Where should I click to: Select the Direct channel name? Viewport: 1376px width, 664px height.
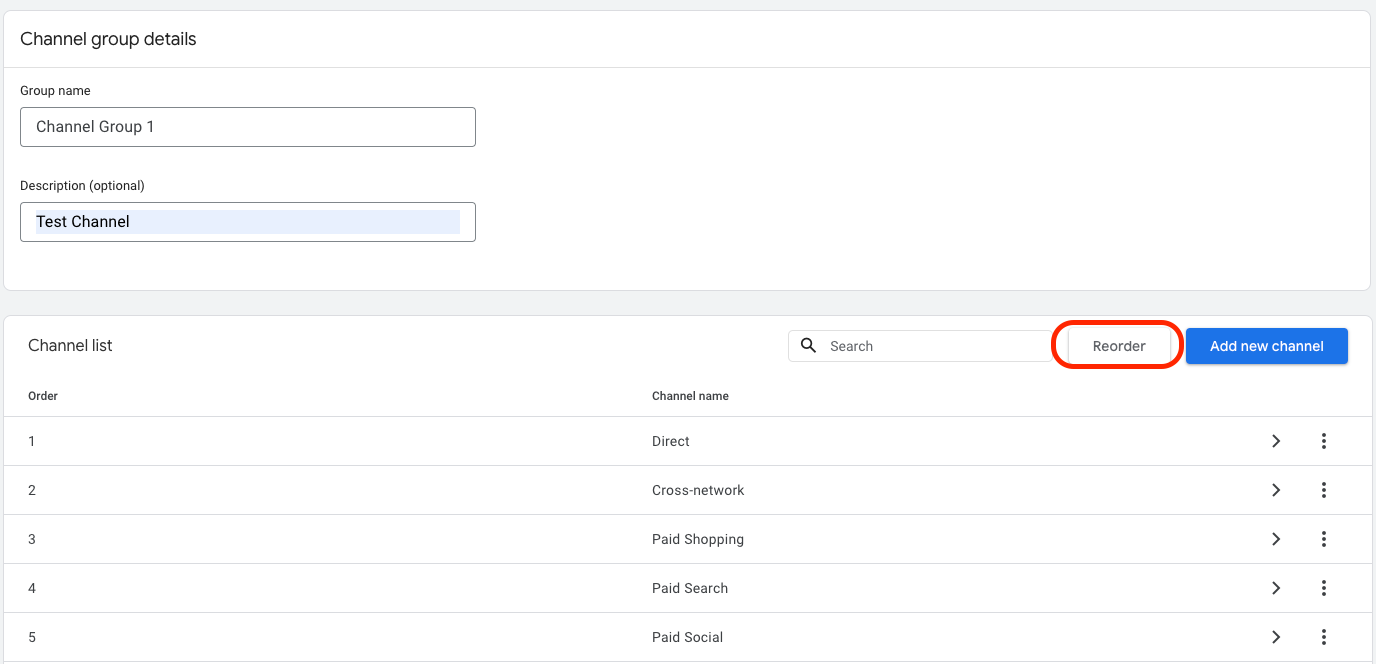click(x=671, y=441)
